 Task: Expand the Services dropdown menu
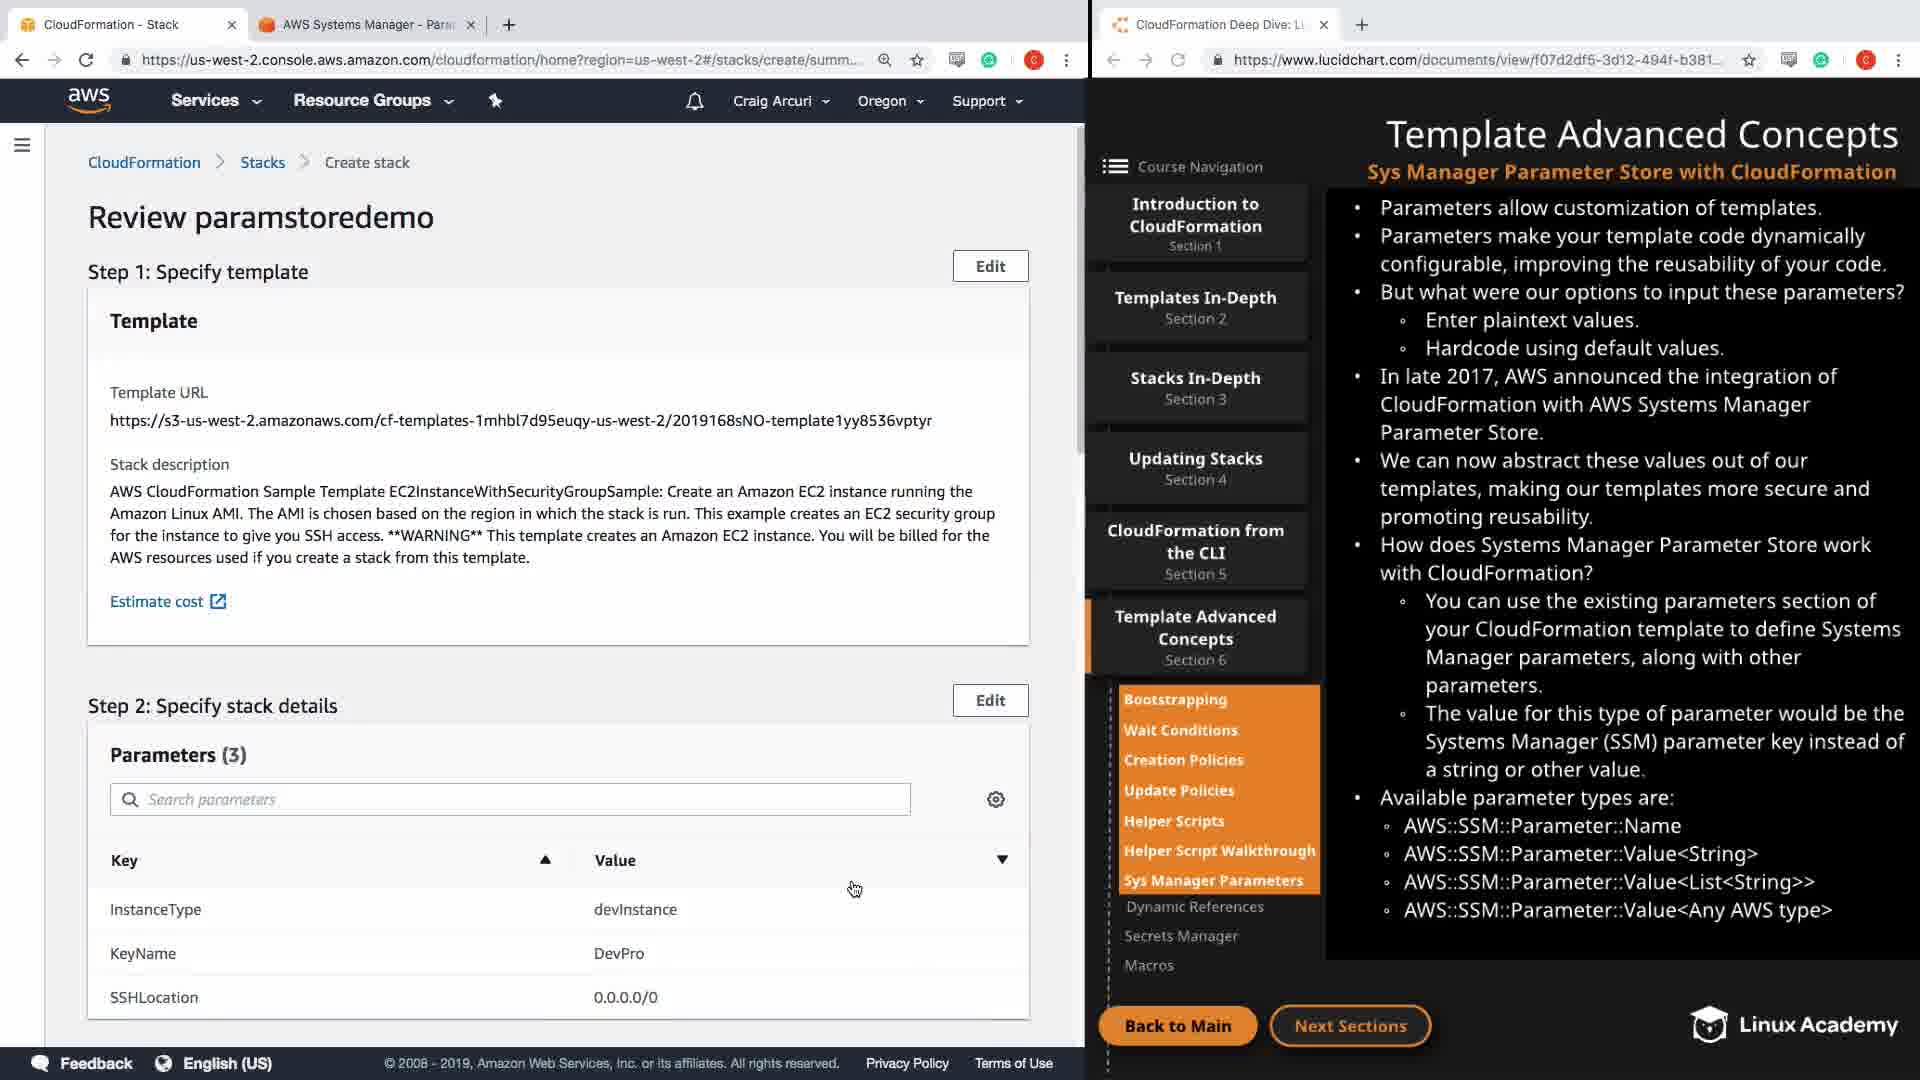[x=216, y=100]
